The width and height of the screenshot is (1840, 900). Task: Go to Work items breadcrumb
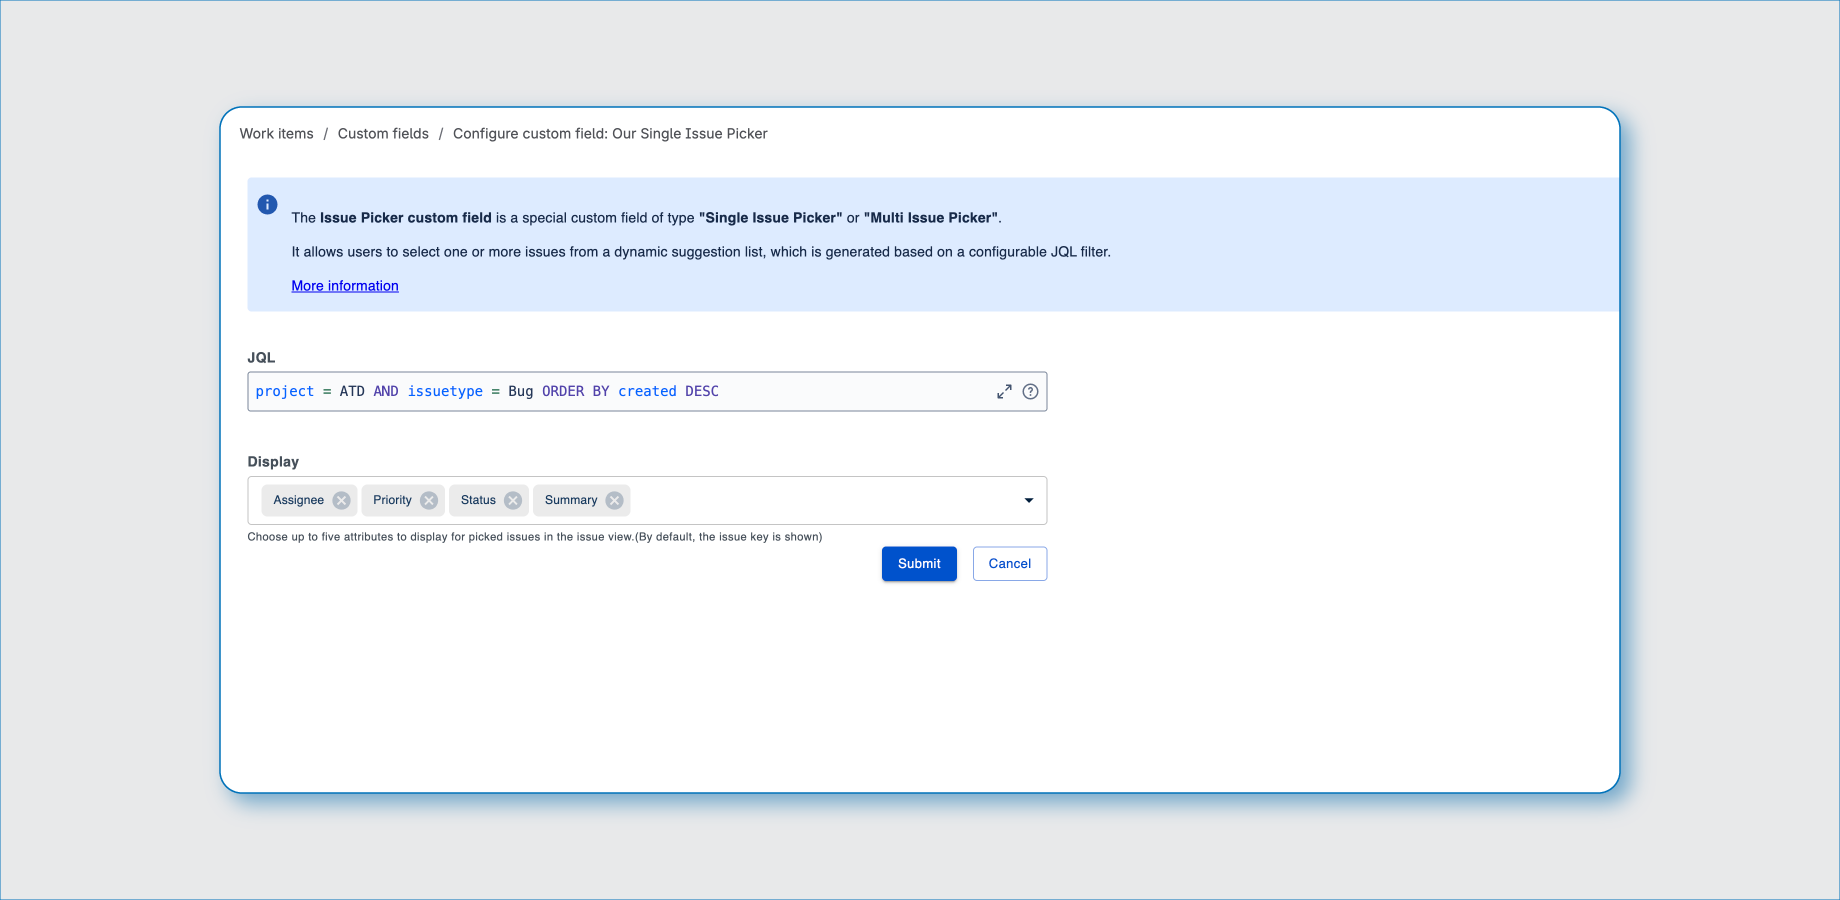coord(276,134)
